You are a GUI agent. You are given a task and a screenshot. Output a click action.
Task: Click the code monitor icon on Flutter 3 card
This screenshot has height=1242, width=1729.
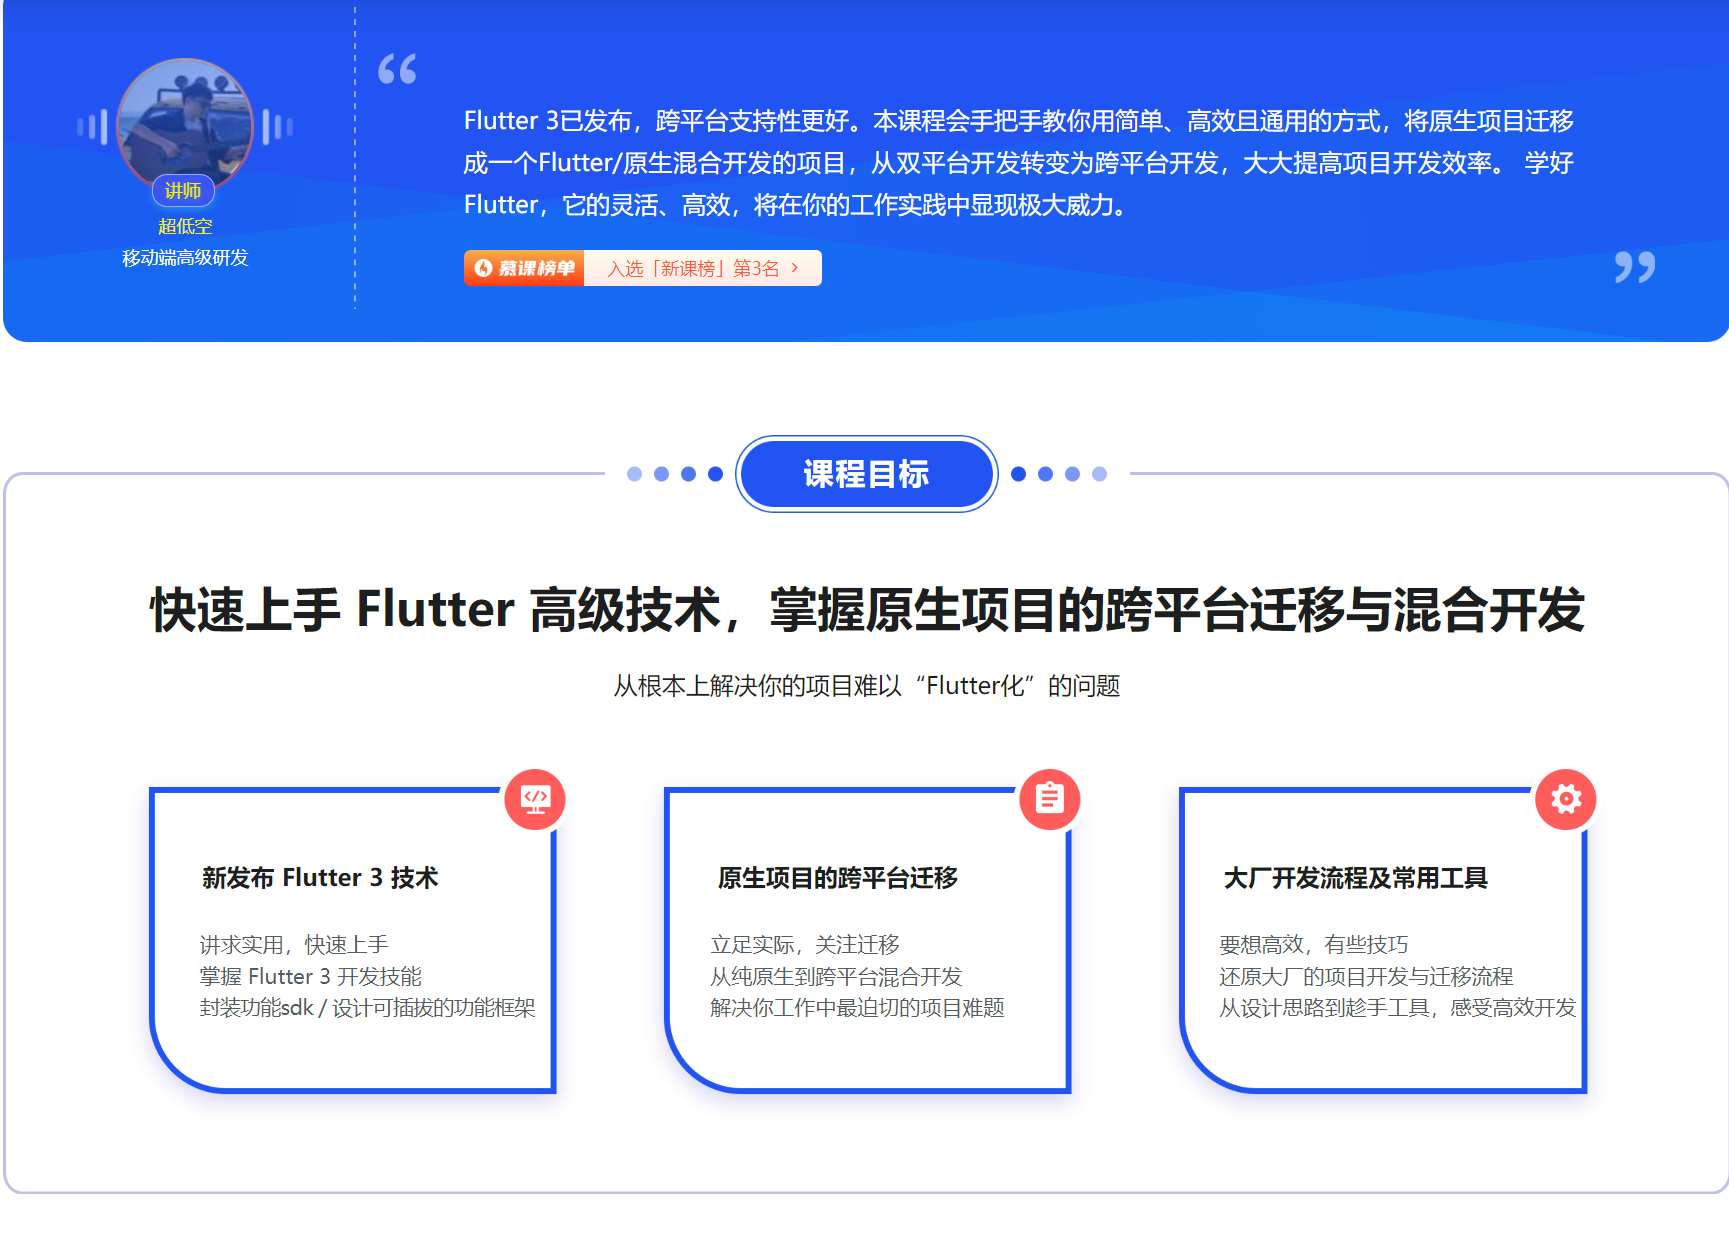535,799
